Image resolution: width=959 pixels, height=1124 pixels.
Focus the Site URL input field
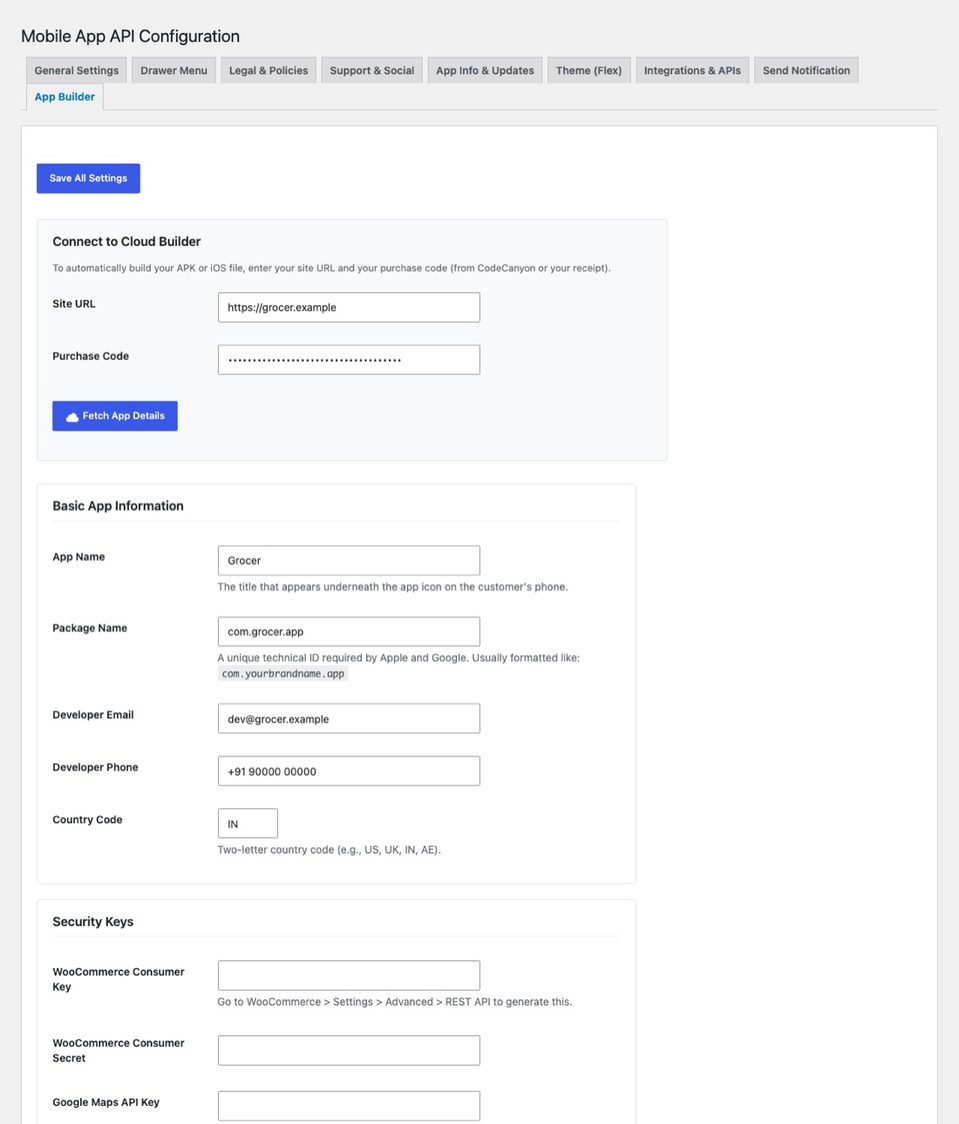pyautogui.click(x=349, y=307)
